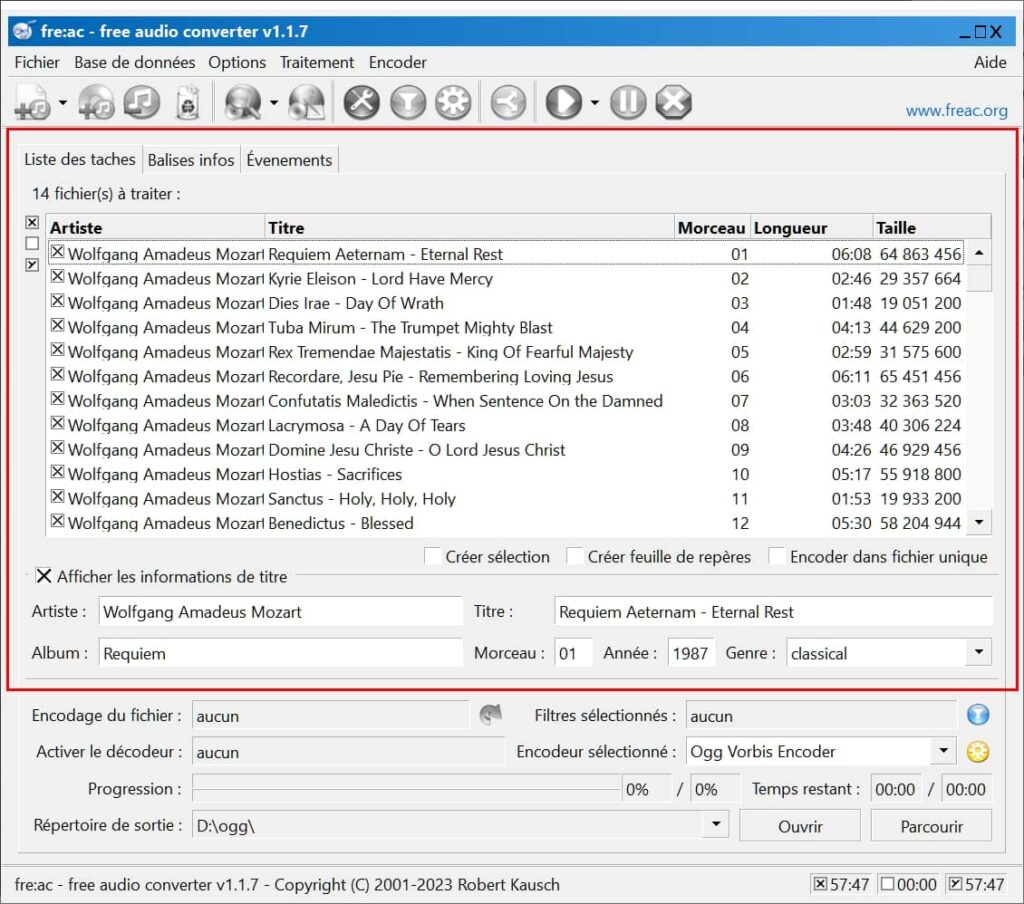Toggle Afficher les informations de titre
Viewport: 1024px width, 904px height.
pyautogui.click(x=43, y=576)
